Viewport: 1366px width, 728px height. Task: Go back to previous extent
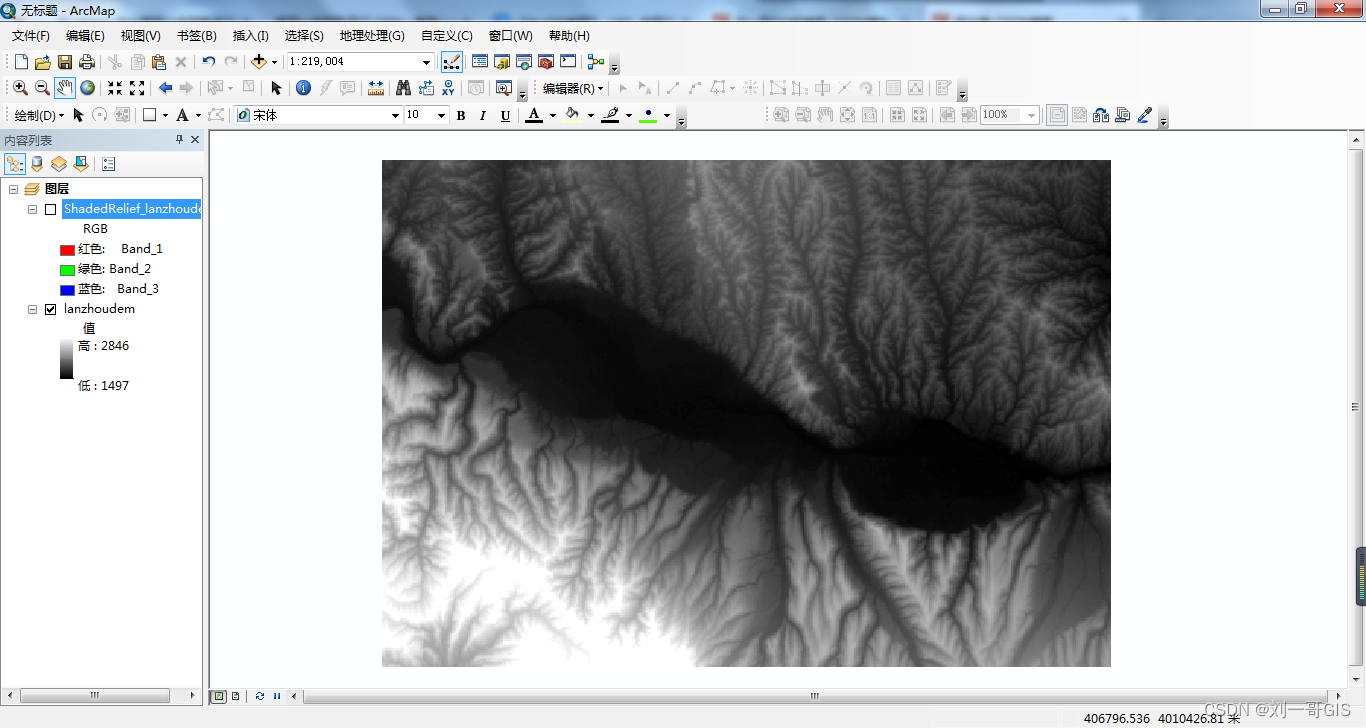[x=165, y=88]
